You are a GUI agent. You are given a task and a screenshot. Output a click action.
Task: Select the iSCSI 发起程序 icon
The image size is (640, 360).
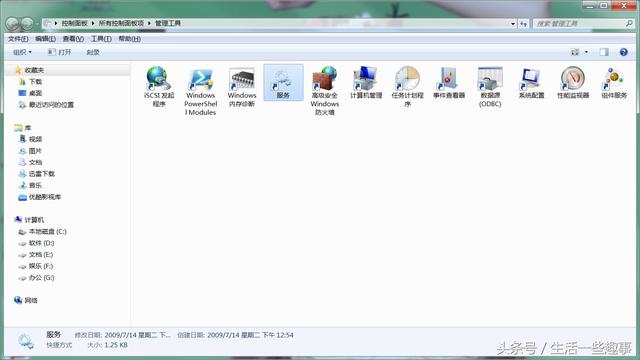tap(159, 87)
